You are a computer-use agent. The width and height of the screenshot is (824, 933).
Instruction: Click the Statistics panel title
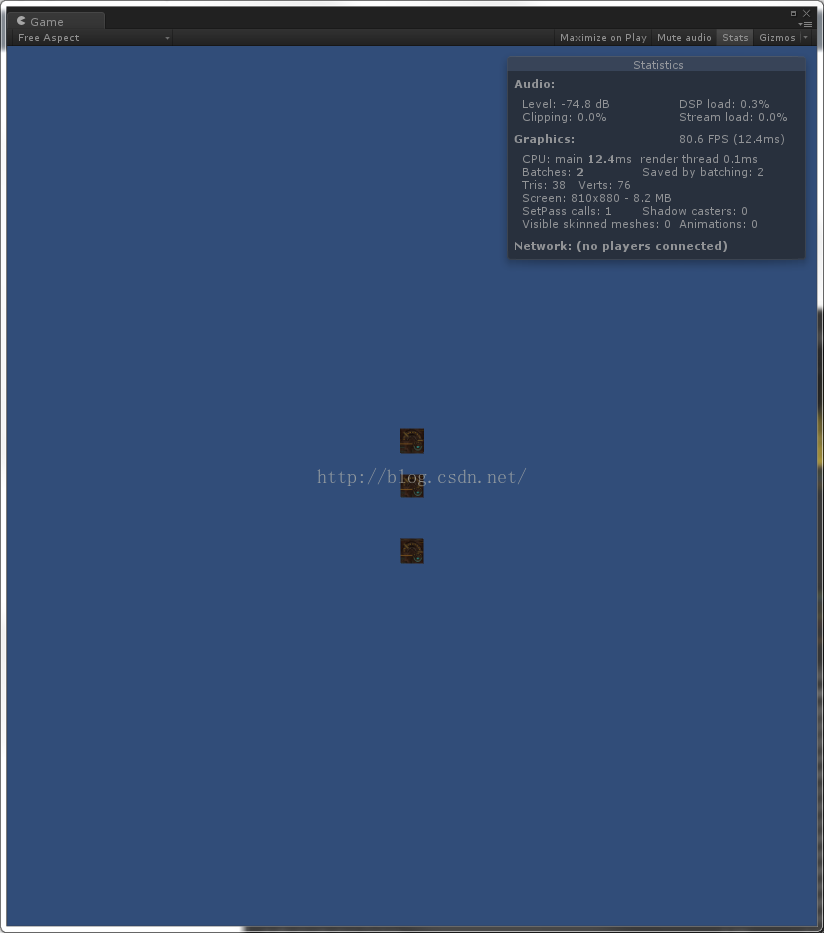point(658,65)
